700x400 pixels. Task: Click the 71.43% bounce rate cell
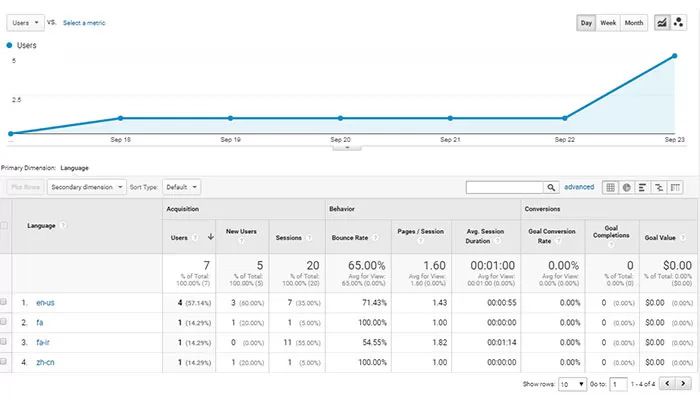coord(374,303)
